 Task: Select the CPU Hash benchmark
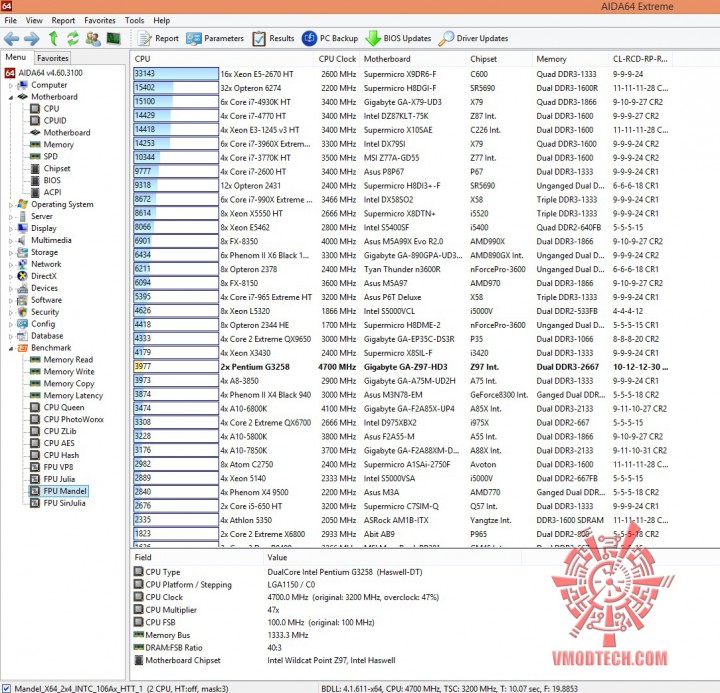pos(55,455)
